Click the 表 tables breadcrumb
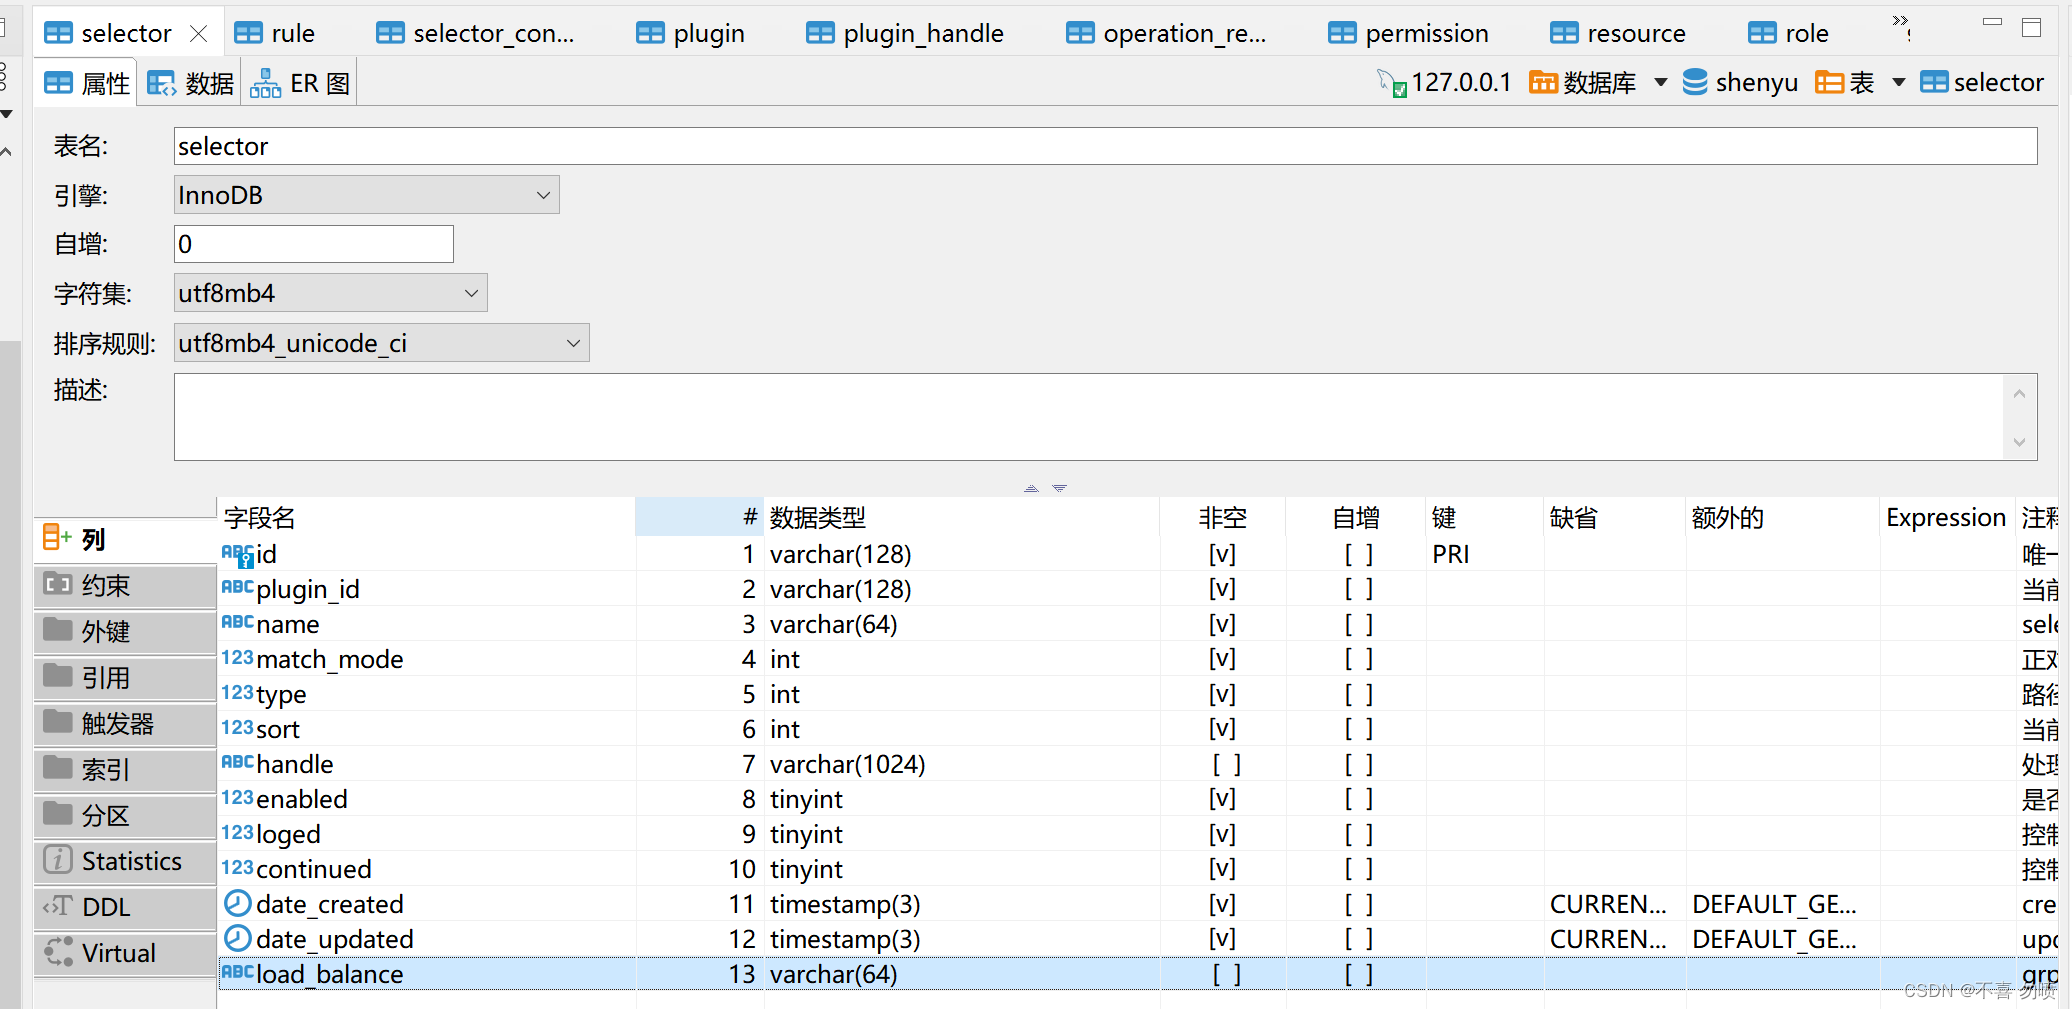The image size is (2072, 1009). [1845, 82]
